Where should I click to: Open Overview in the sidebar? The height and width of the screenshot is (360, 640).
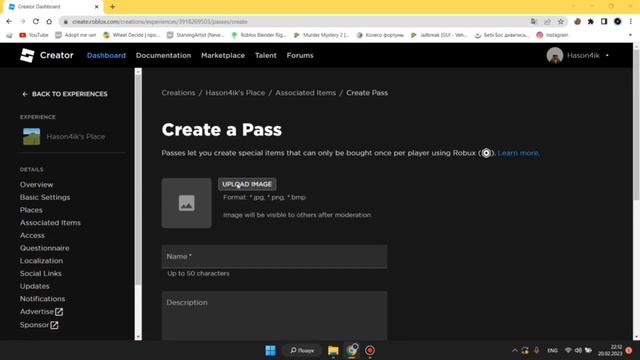(x=36, y=184)
